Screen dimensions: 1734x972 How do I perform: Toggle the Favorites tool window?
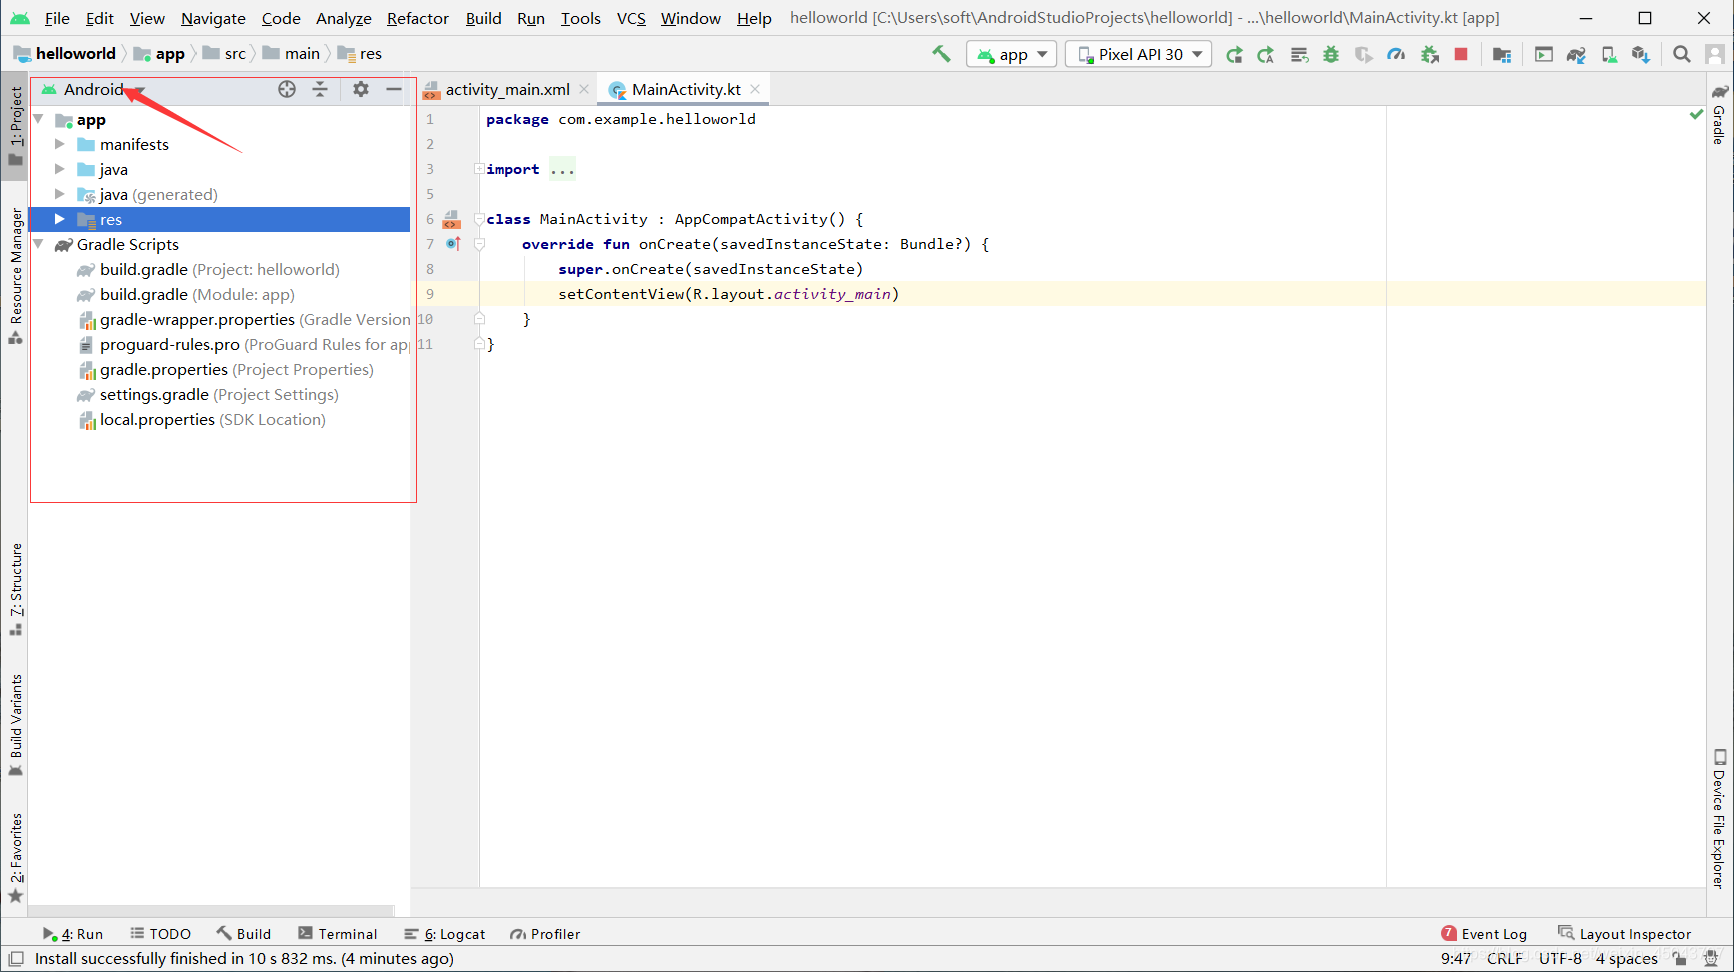click(15, 857)
